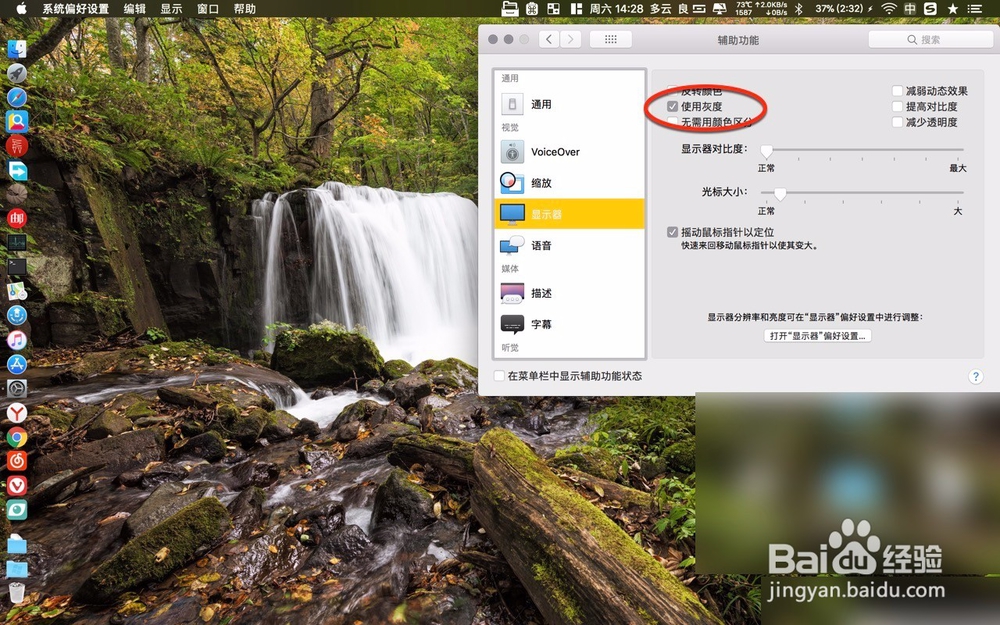The height and width of the screenshot is (625, 1000).
Task: Click the Sogou S icon in menu bar
Action: click(x=930, y=8)
